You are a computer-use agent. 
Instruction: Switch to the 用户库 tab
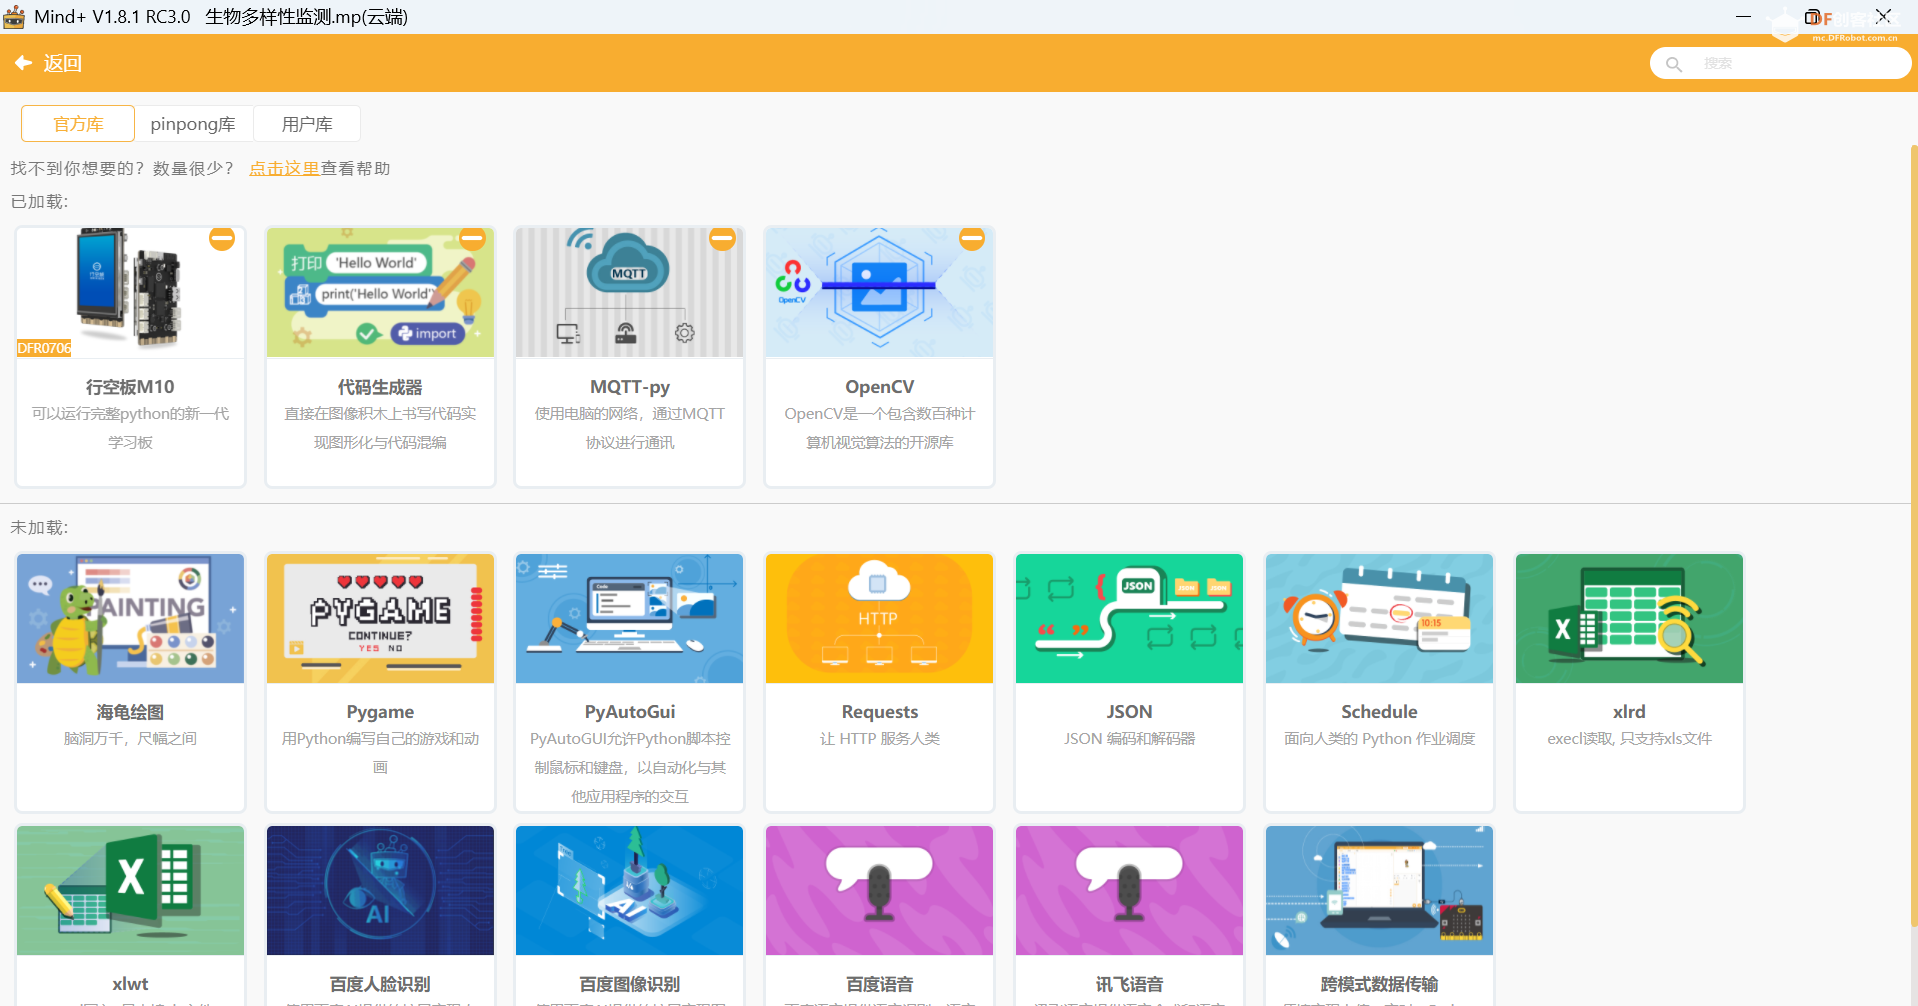307,124
